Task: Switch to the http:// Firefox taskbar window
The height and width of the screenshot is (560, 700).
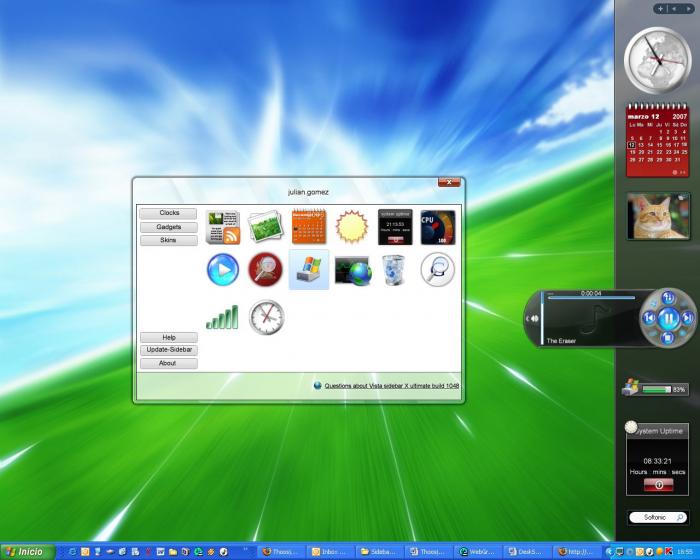Action: click(x=577, y=552)
